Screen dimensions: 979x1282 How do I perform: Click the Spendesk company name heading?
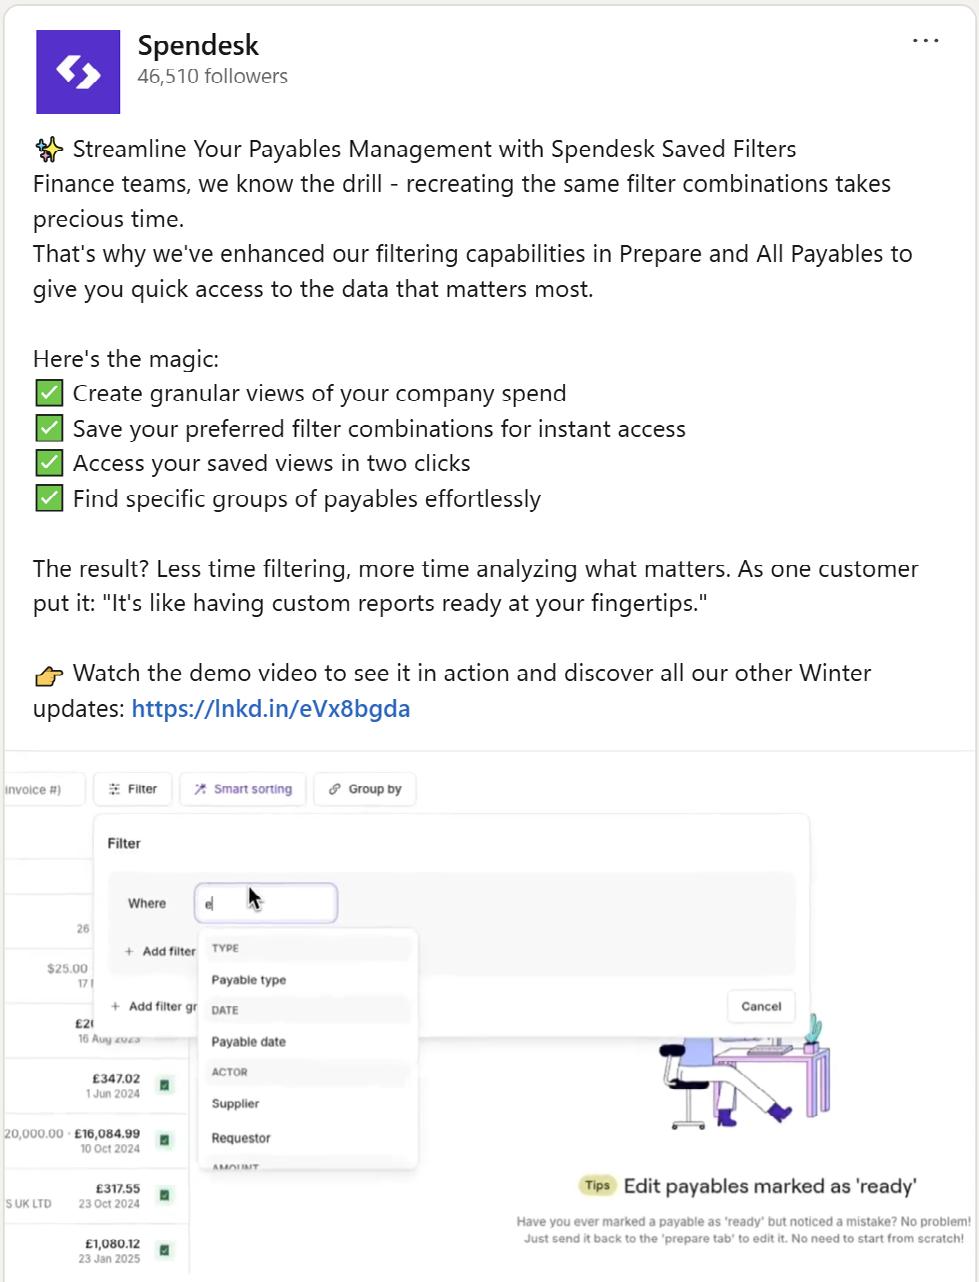198,45
